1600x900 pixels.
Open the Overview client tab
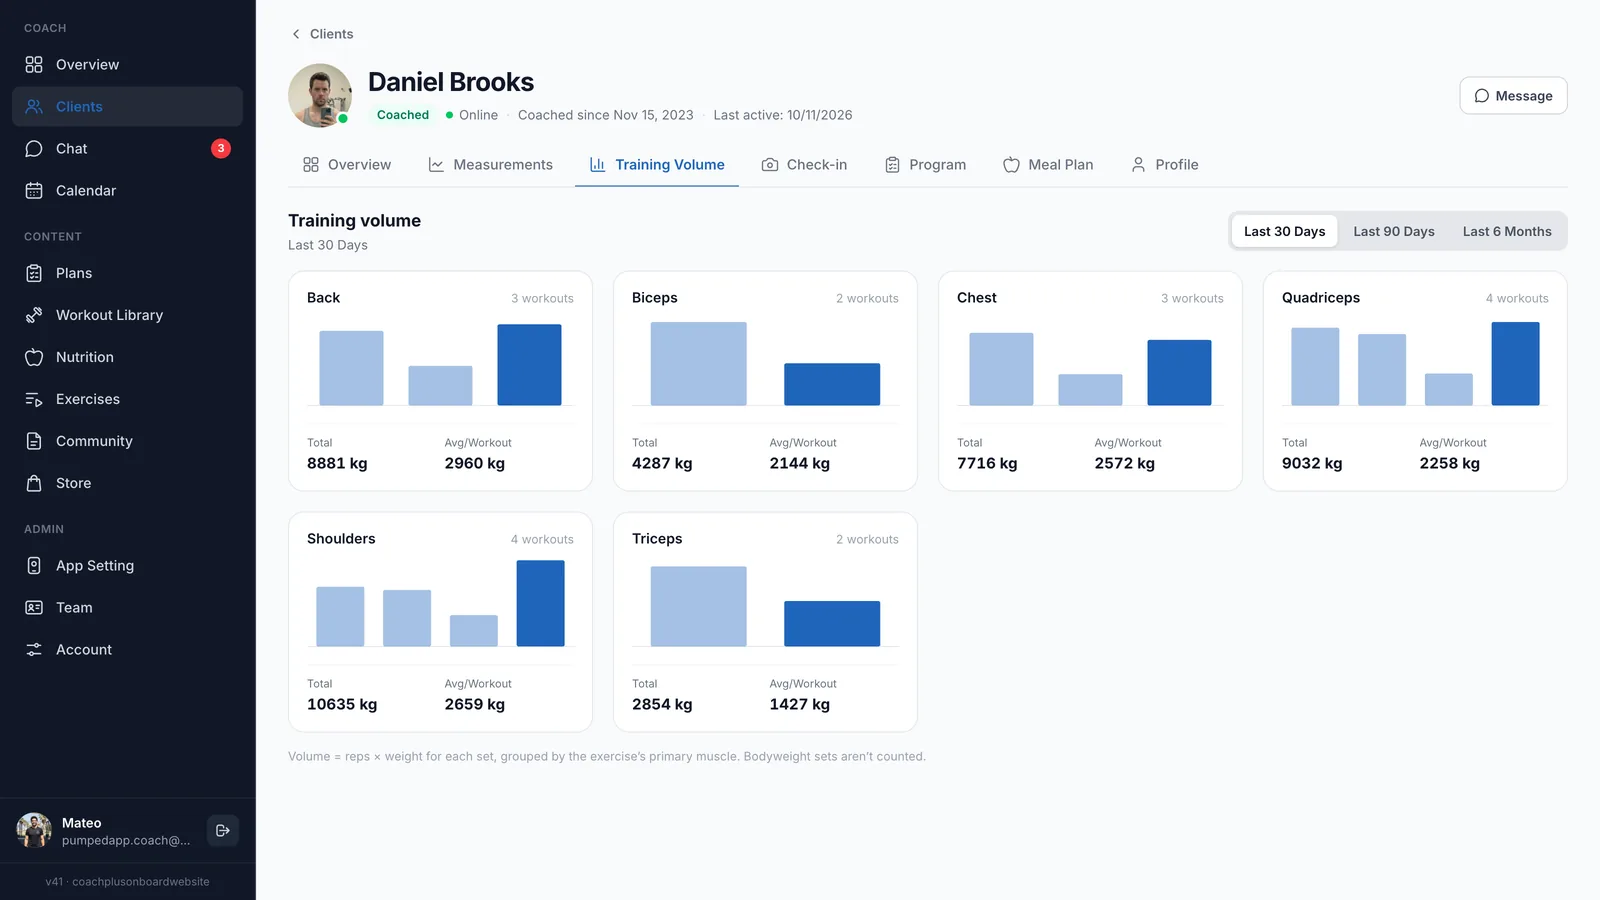(347, 165)
